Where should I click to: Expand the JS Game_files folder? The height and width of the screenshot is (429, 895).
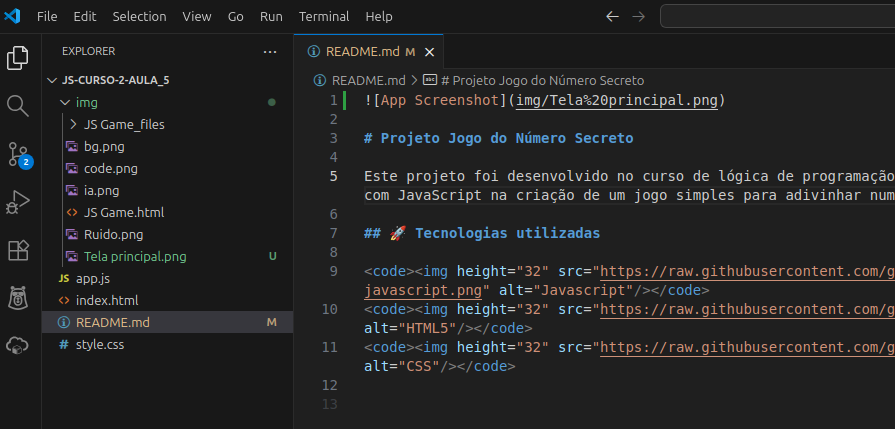coord(73,124)
